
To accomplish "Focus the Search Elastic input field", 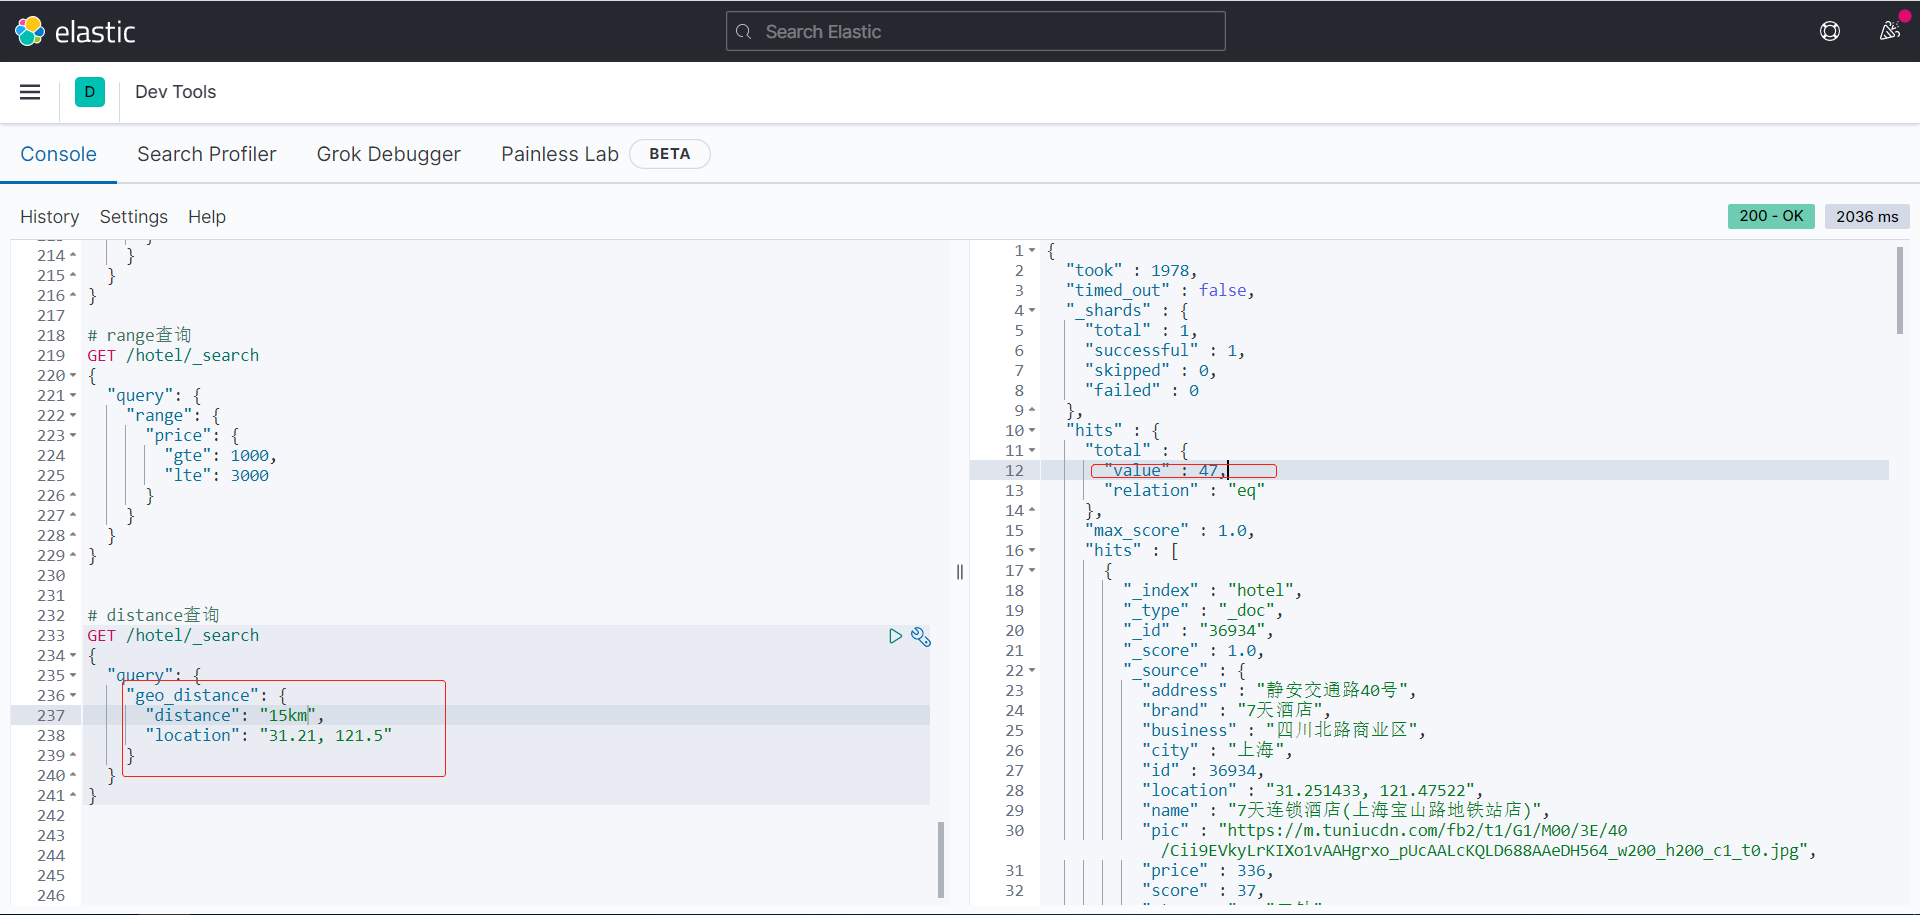I will [990, 32].
